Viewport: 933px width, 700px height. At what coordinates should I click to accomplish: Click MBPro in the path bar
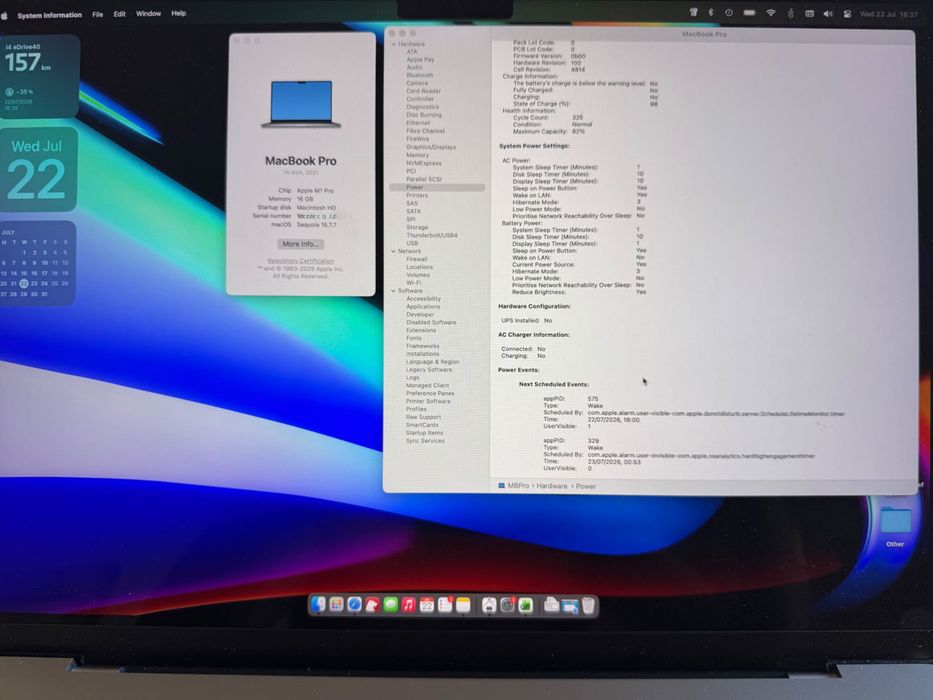(x=518, y=486)
